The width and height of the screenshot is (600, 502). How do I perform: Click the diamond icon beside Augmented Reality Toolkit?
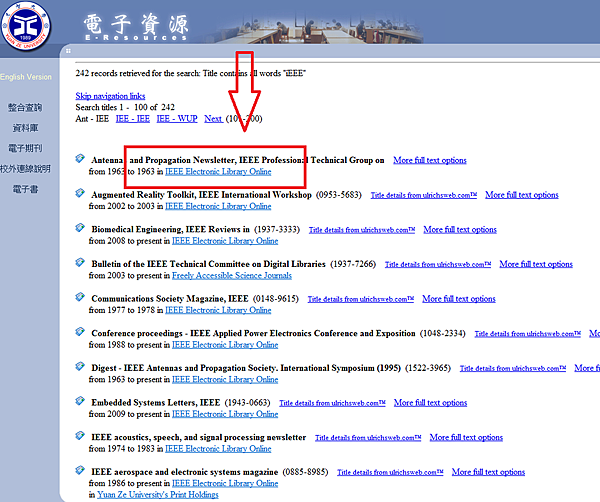tap(80, 193)
